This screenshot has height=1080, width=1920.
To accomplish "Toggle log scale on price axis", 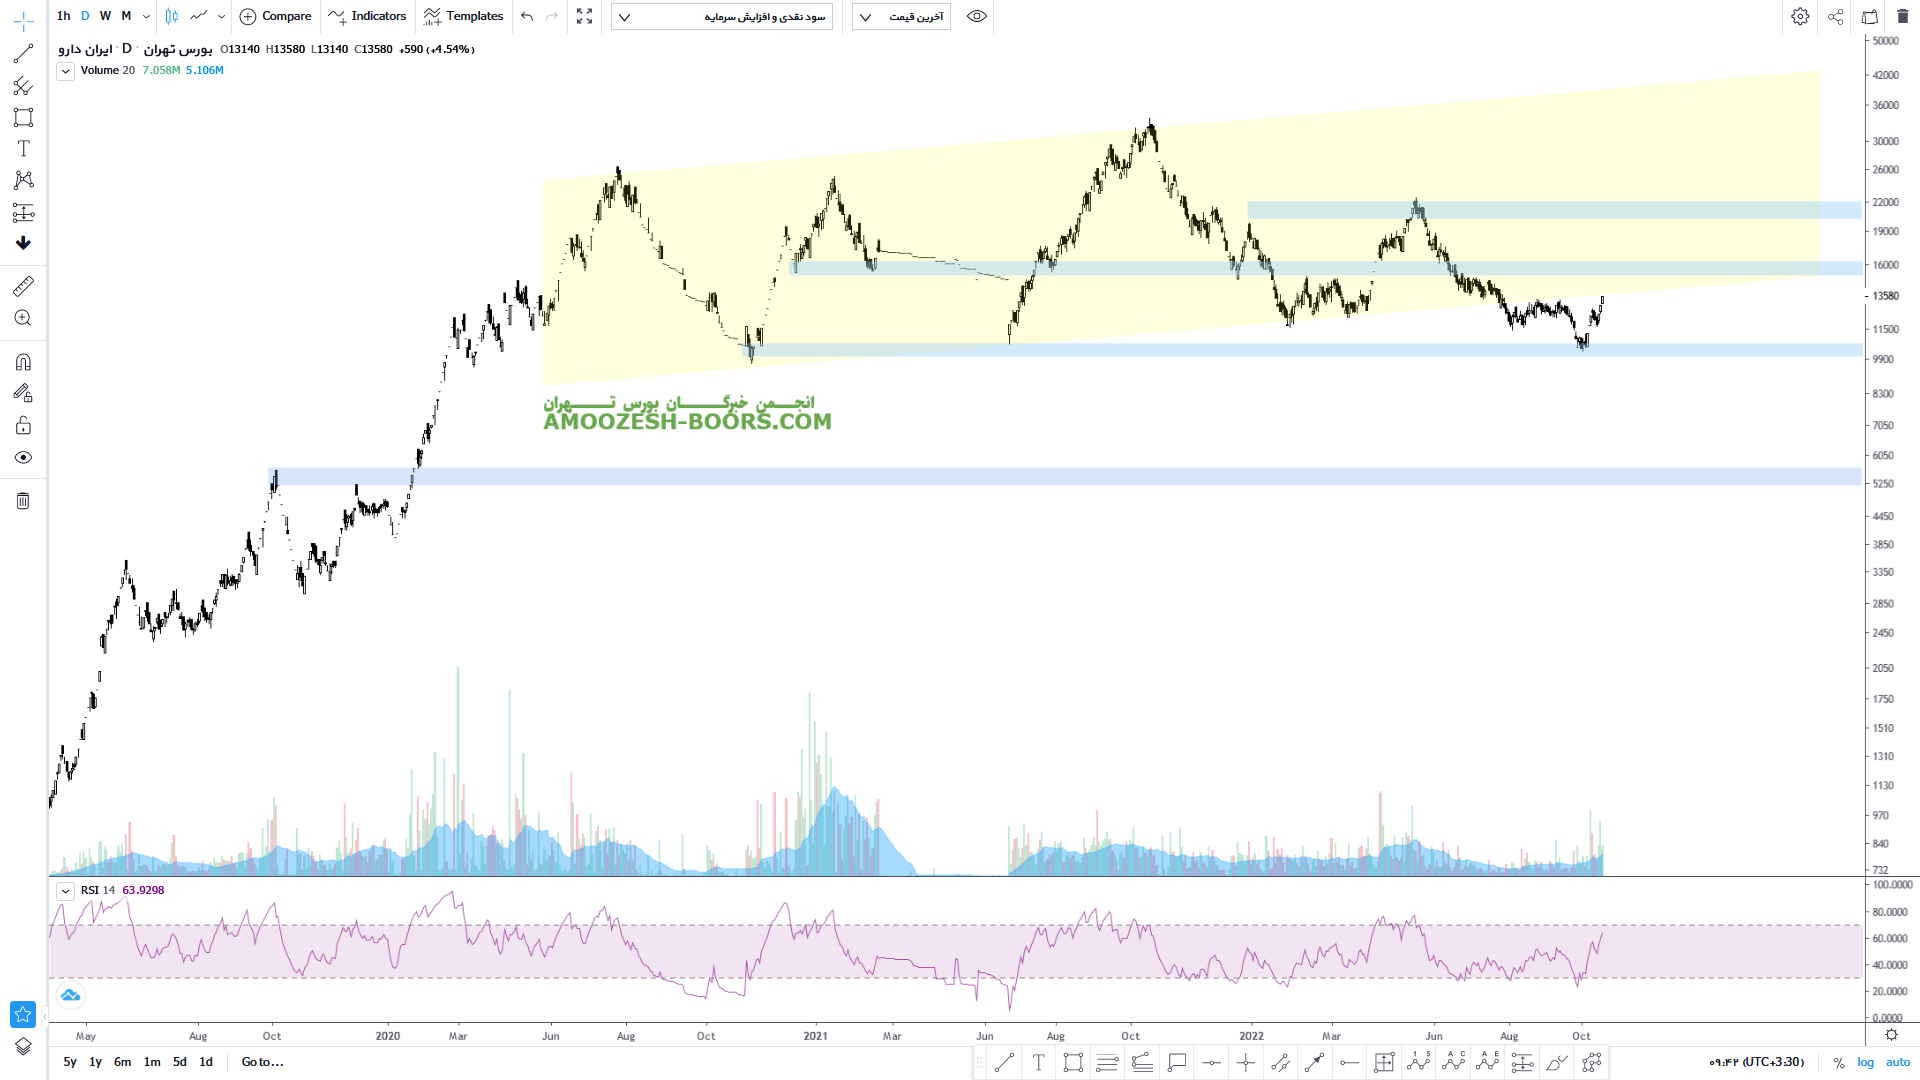I will pos(1865,1062).
